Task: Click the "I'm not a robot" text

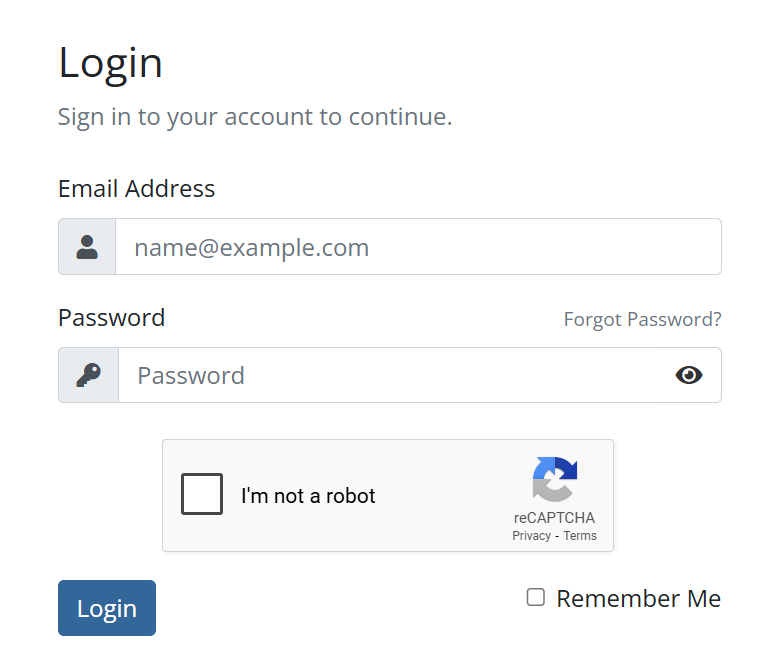Action: tap(308, 496)
